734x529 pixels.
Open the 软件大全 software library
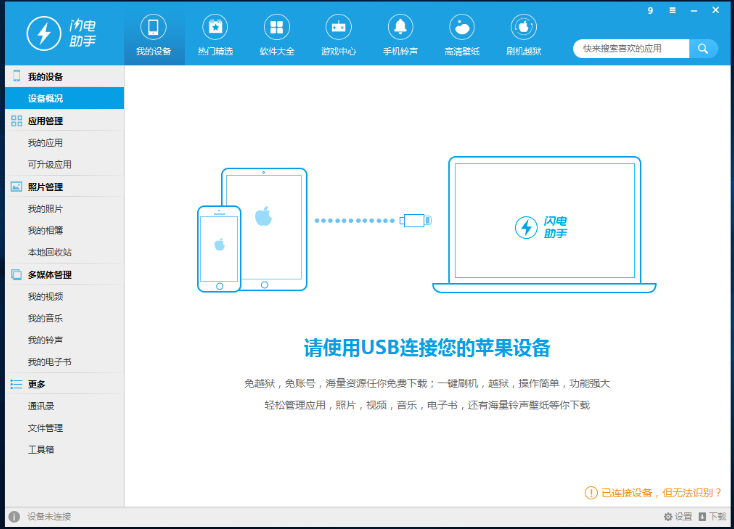[x=277, y=35]
